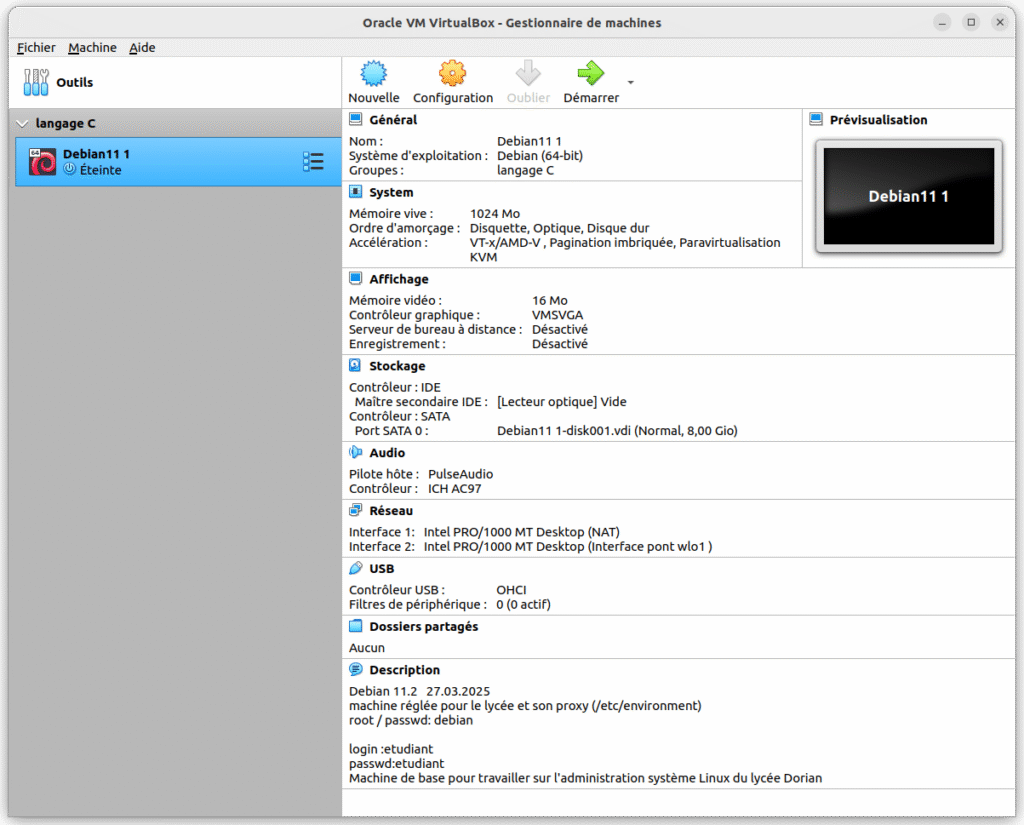
Task: Open the Machine menu
Action: click(92, 47)
